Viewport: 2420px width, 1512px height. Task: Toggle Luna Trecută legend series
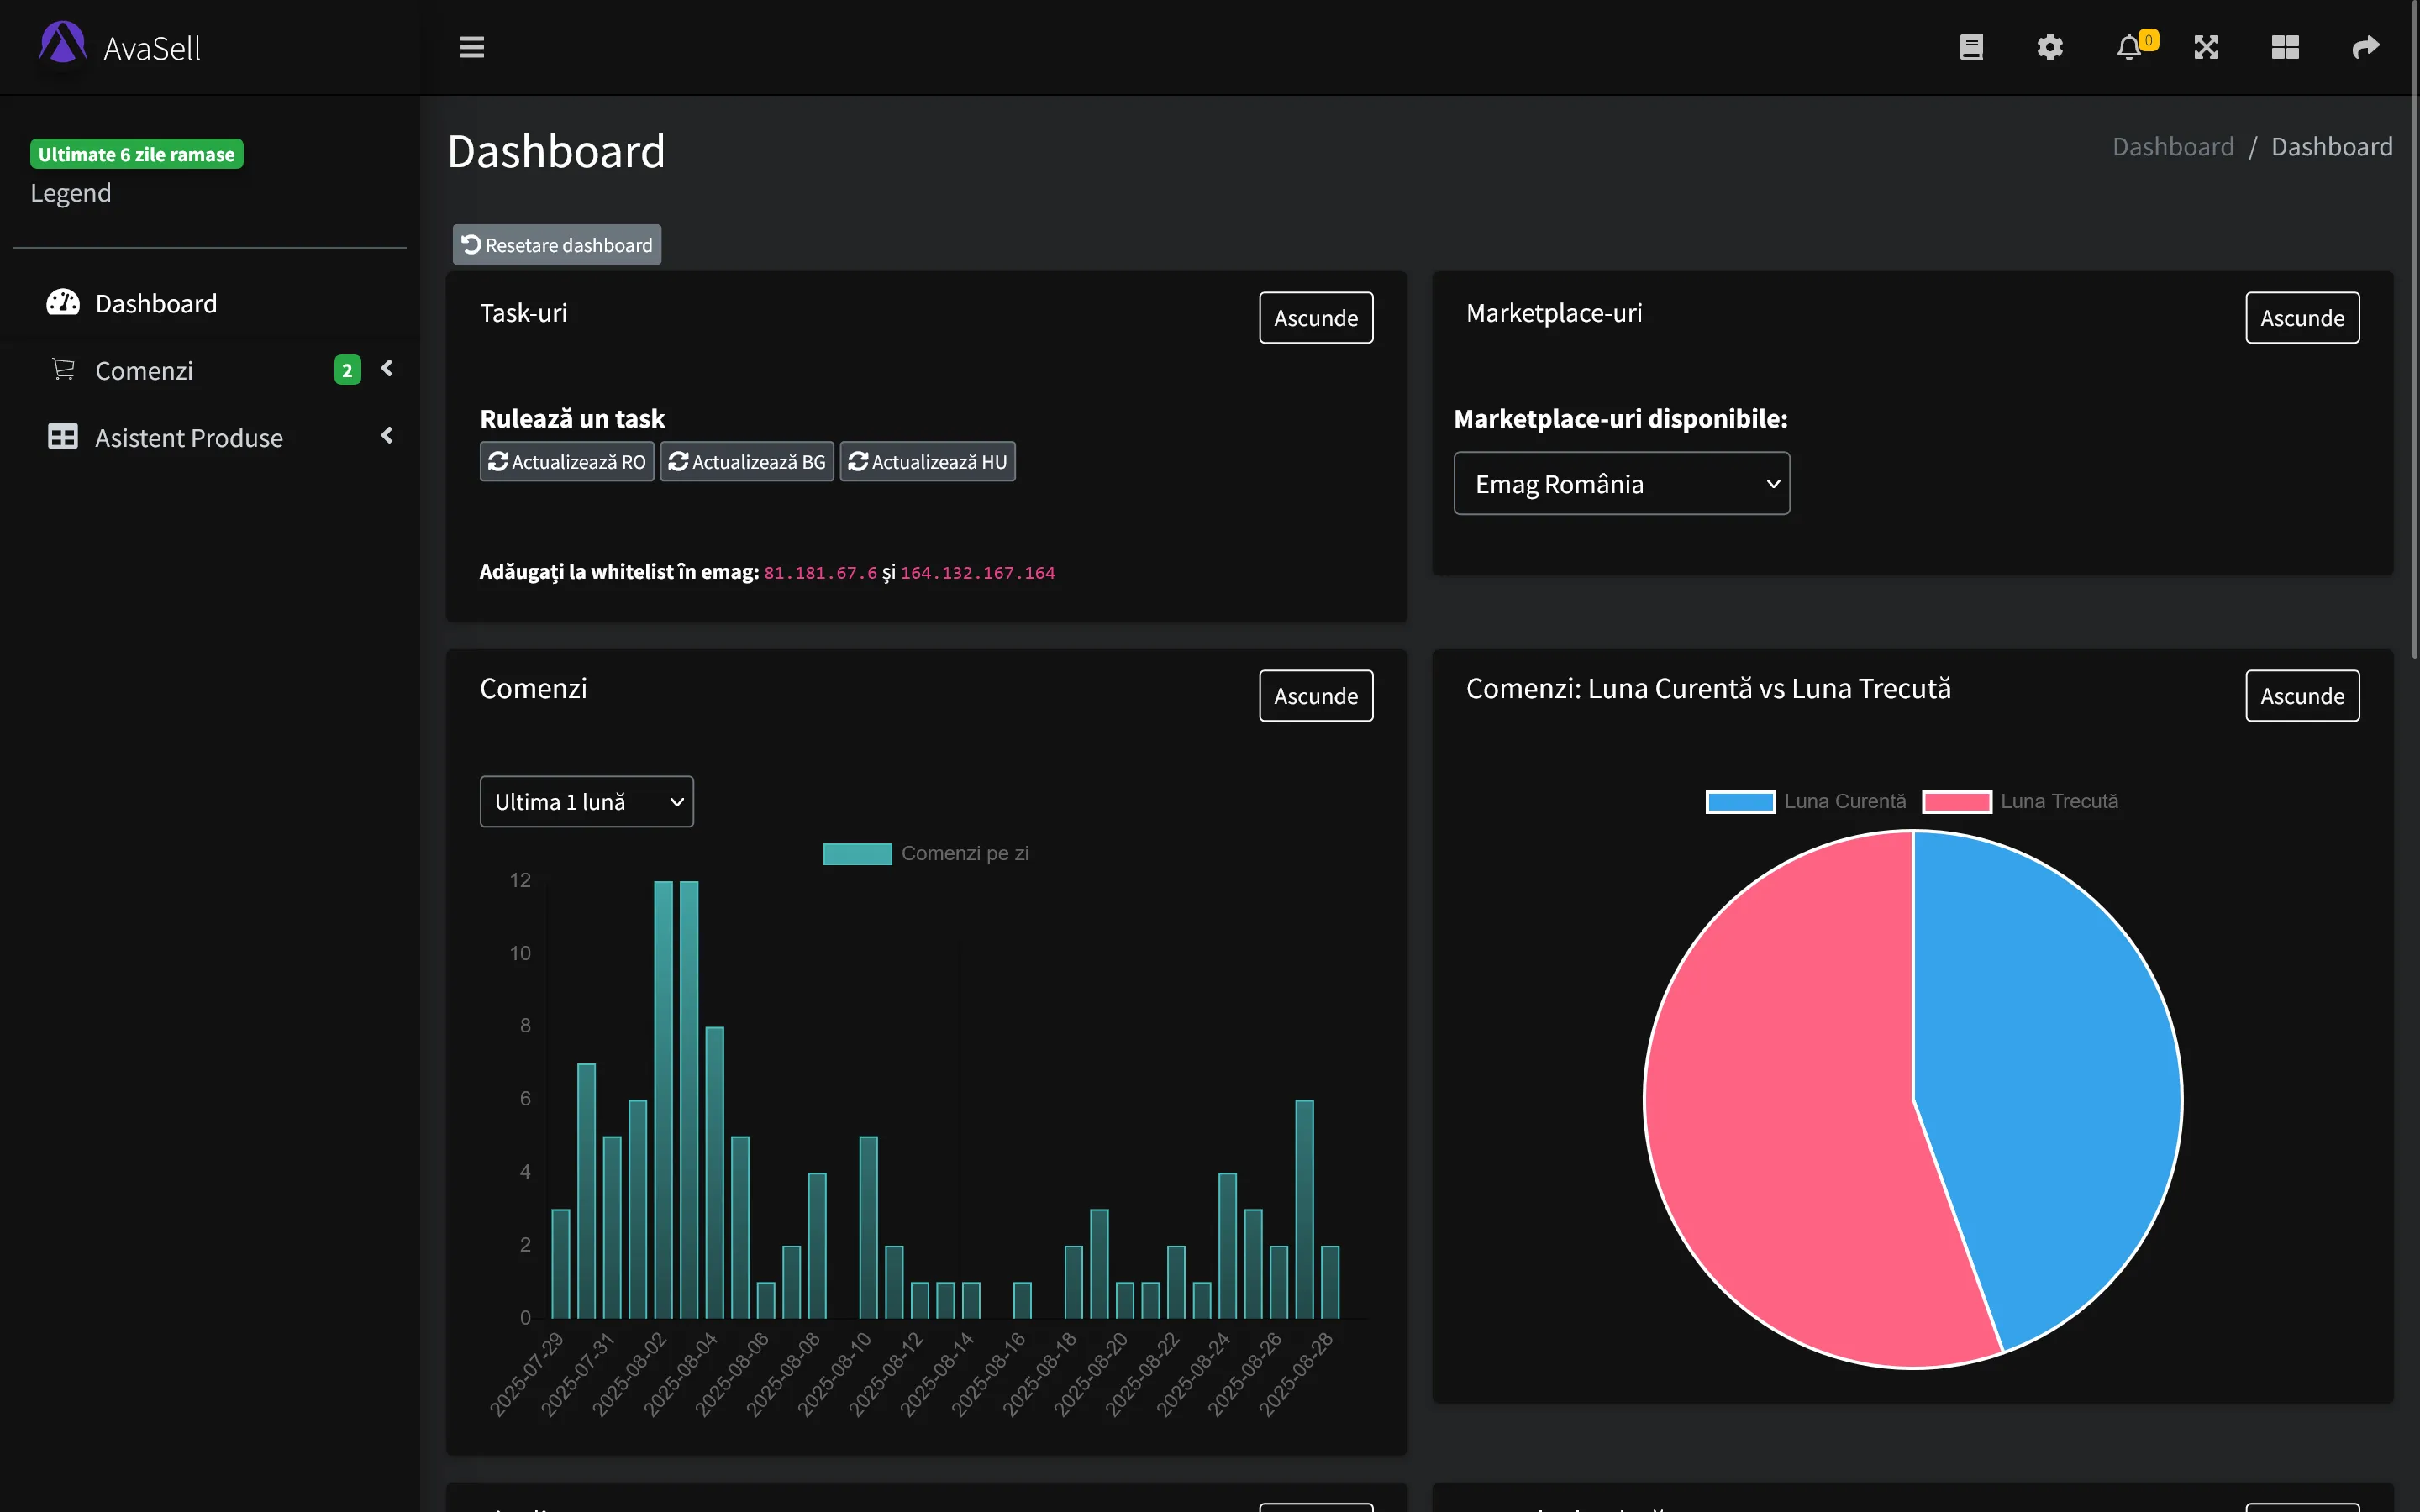(x=2020, y=801)
